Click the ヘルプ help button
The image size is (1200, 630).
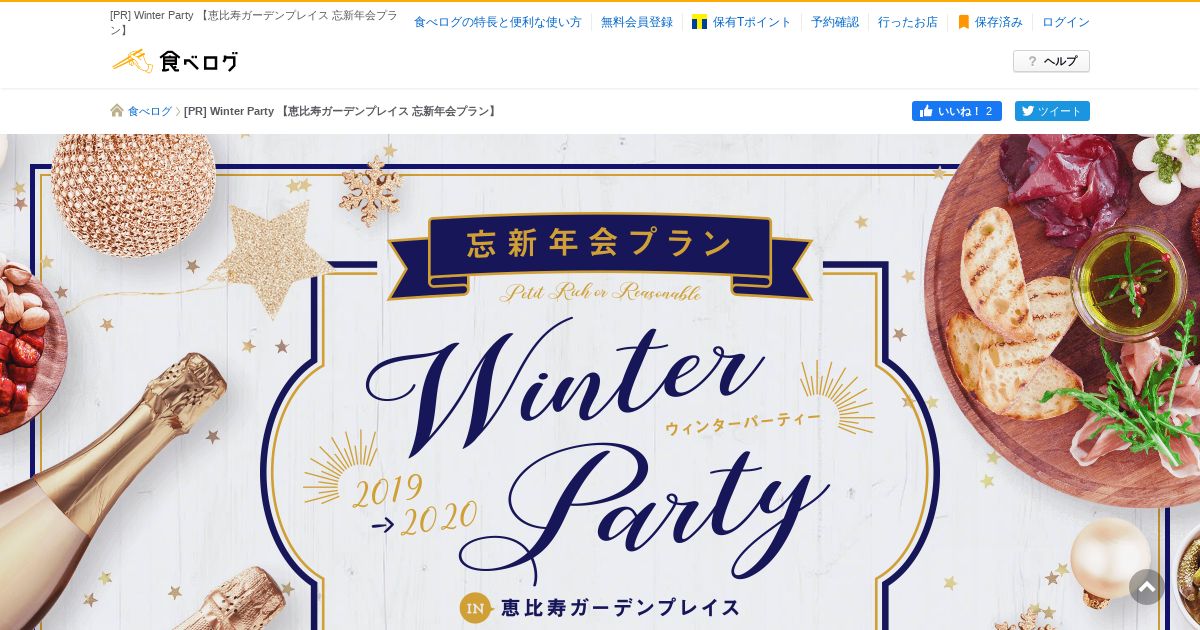click(1051, 61)
